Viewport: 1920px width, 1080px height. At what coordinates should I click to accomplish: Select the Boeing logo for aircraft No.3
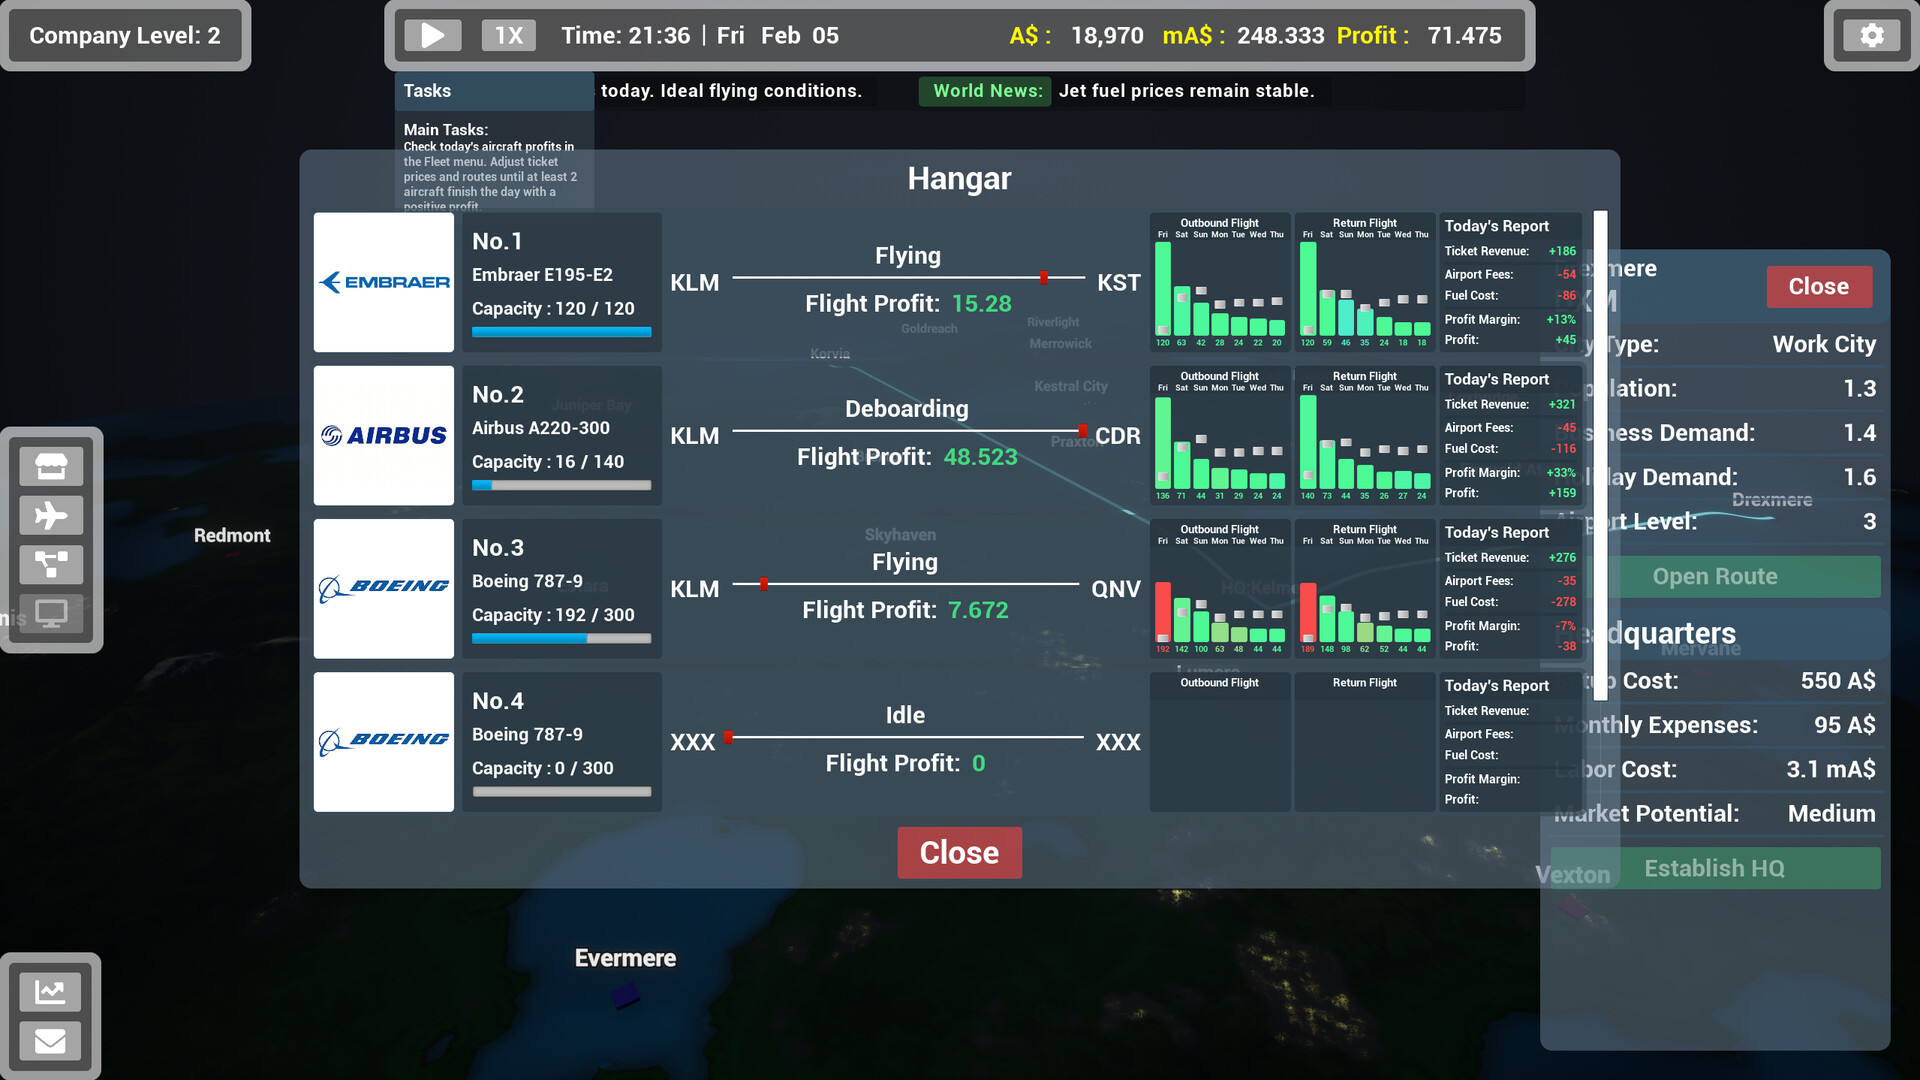pyautogui.click(x=384, y=588)
